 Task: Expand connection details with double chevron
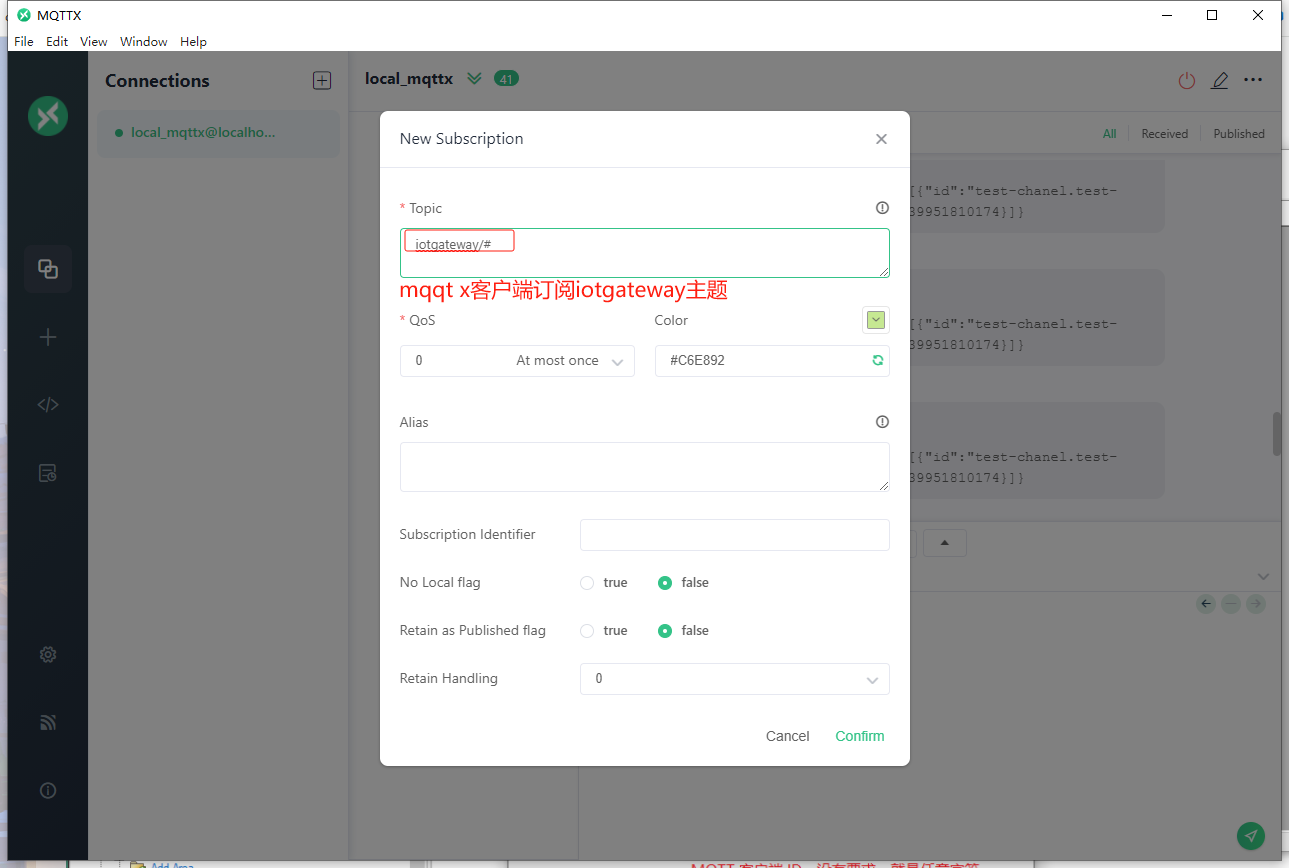point(474,79)
